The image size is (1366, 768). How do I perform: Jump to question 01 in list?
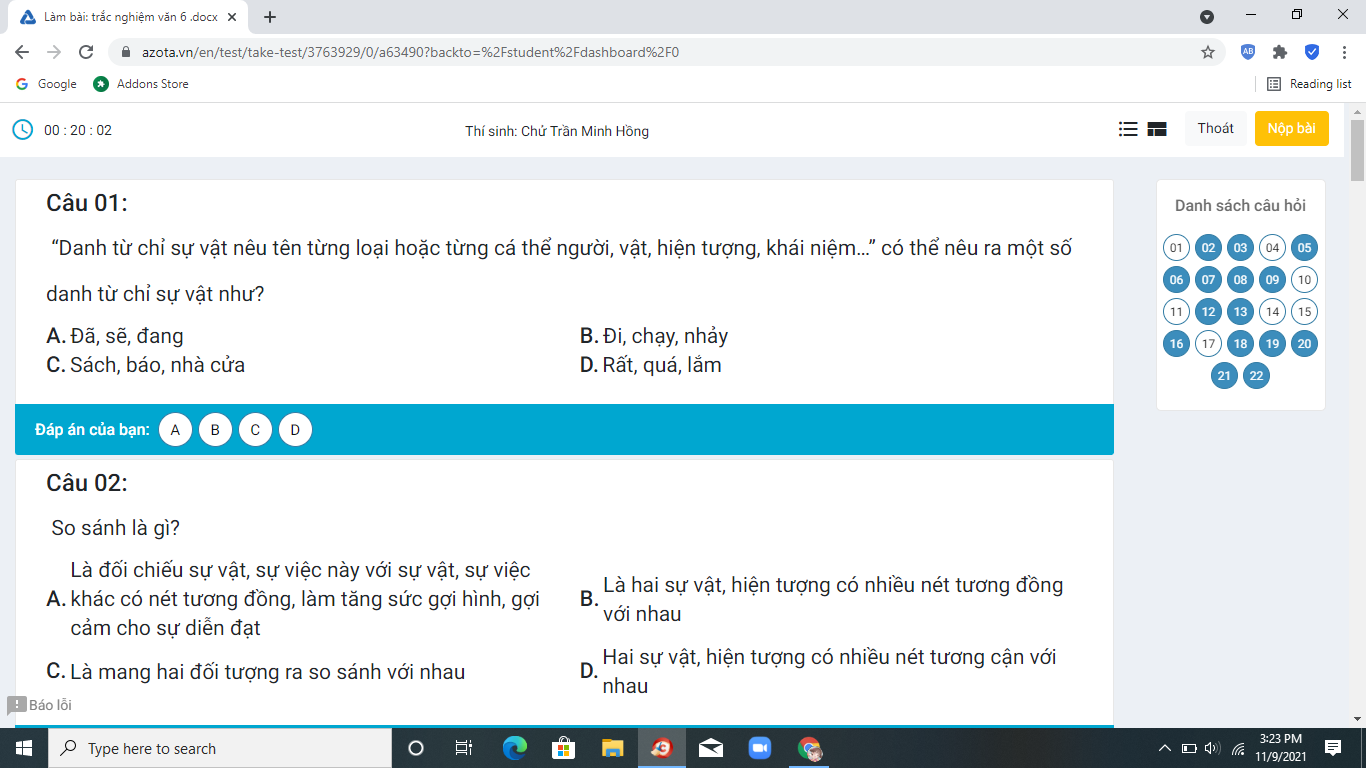coord(1176,248)
